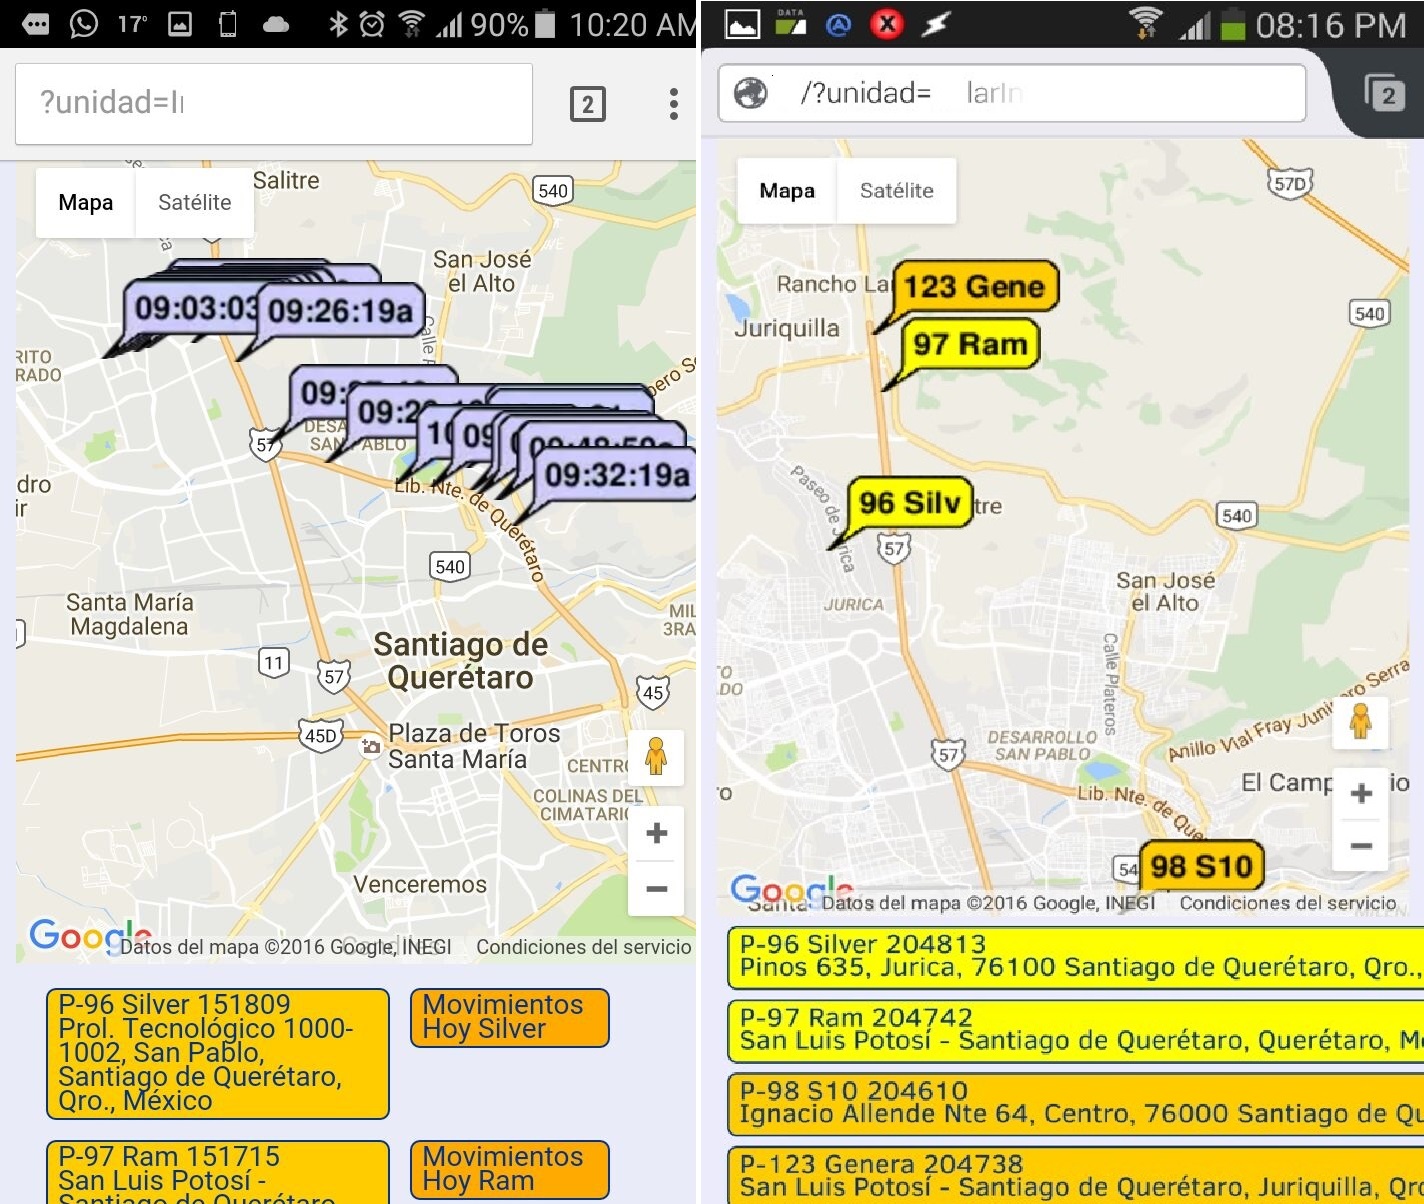Open the left browser's three-dot menu
The image size is (1424, 1204).
673,104
